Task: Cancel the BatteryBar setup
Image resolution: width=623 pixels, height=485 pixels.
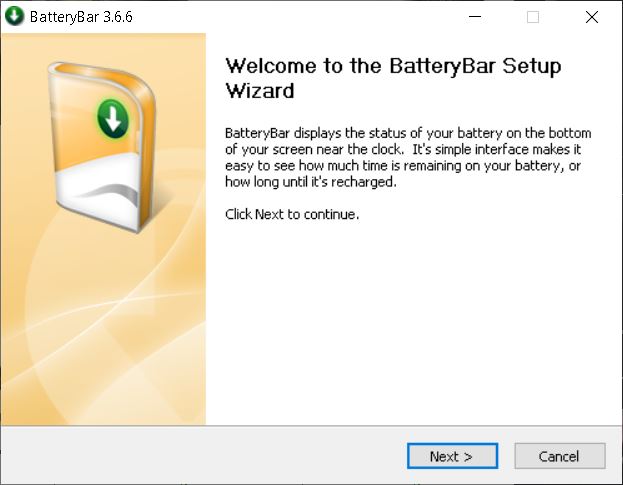Action: click(x=559, y=456)
